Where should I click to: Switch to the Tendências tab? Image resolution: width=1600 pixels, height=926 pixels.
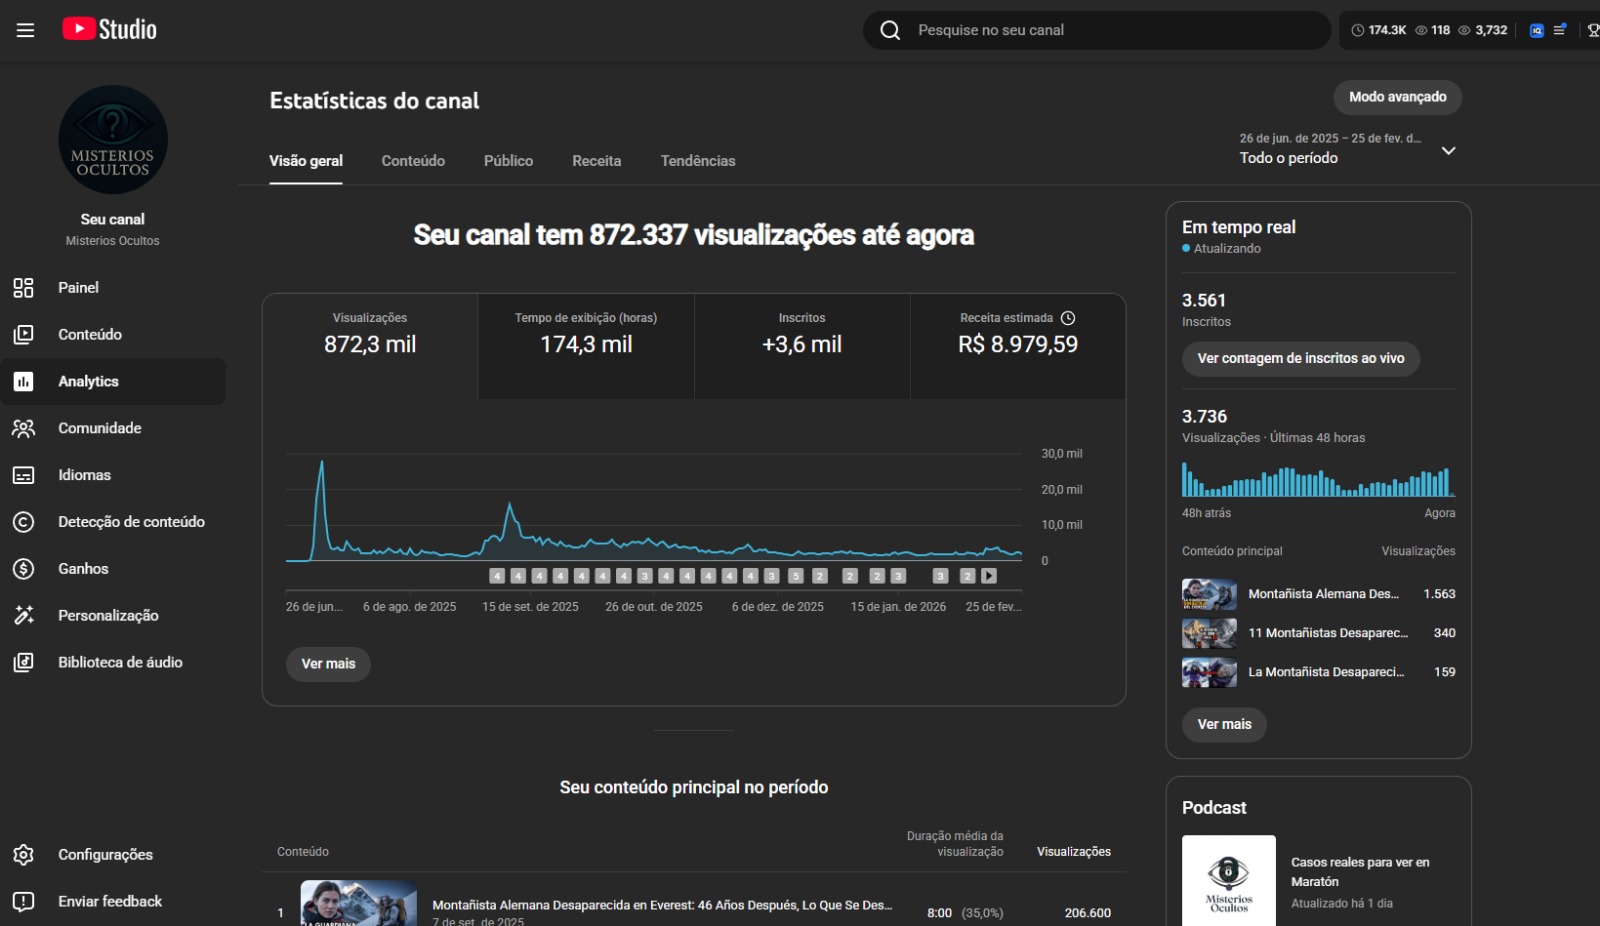pos(697,161)
